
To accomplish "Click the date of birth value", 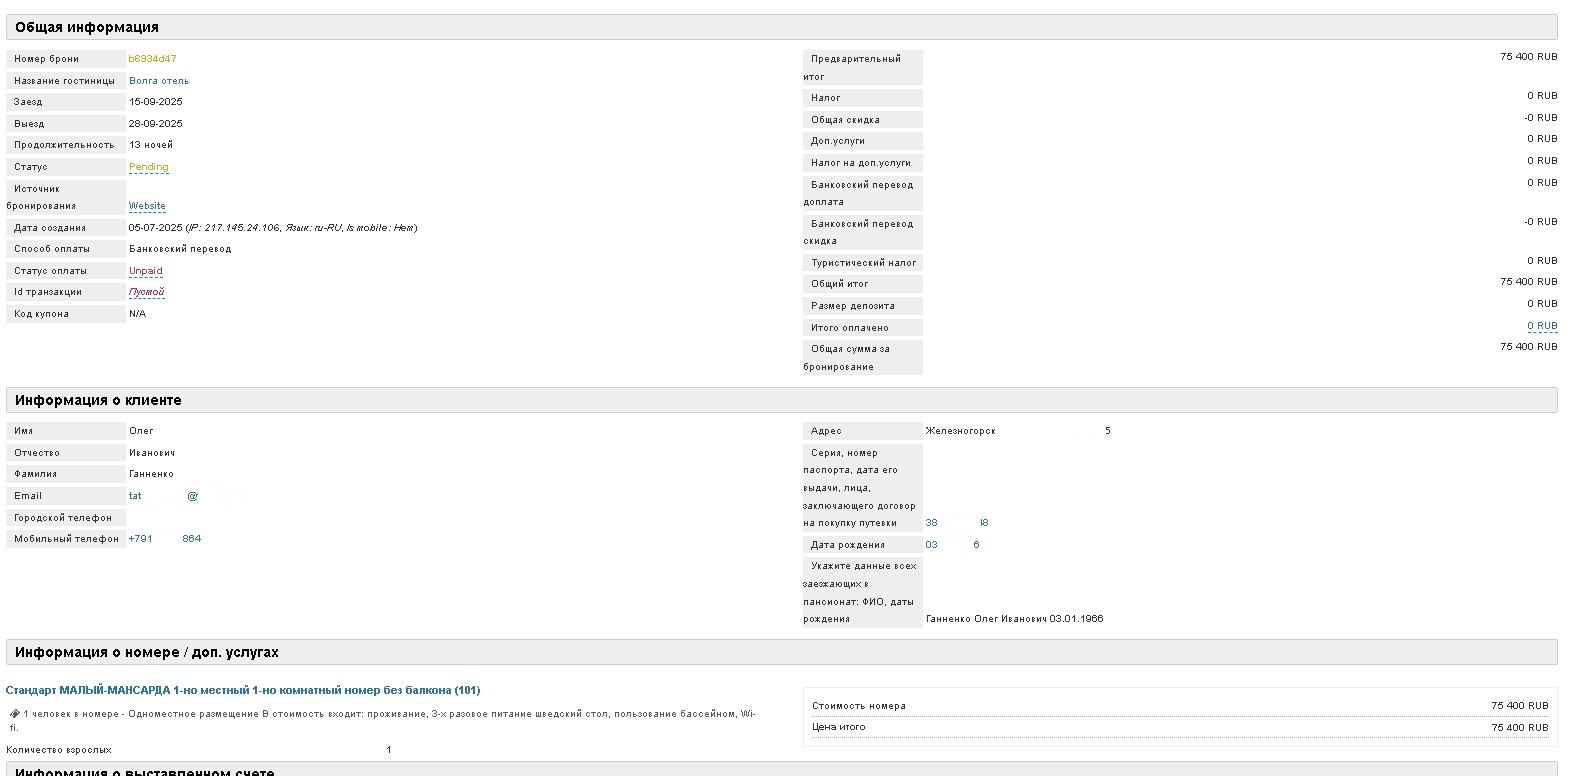I will [x=952, y=545].
